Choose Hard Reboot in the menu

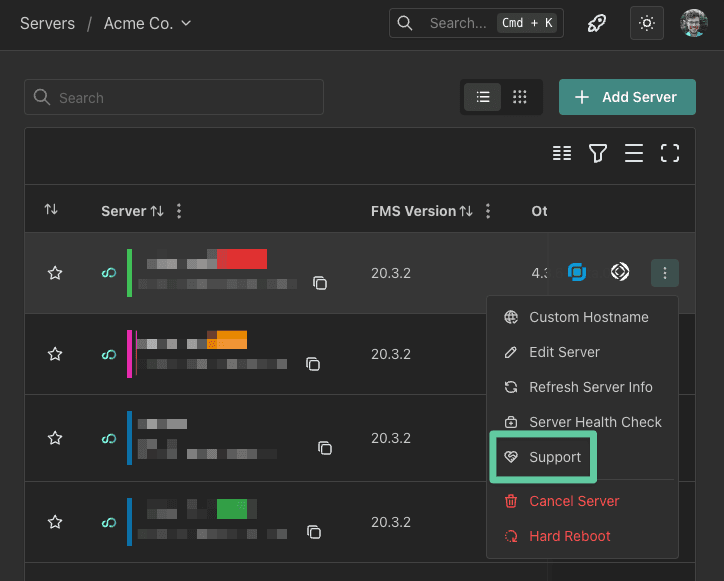[569, 536]
